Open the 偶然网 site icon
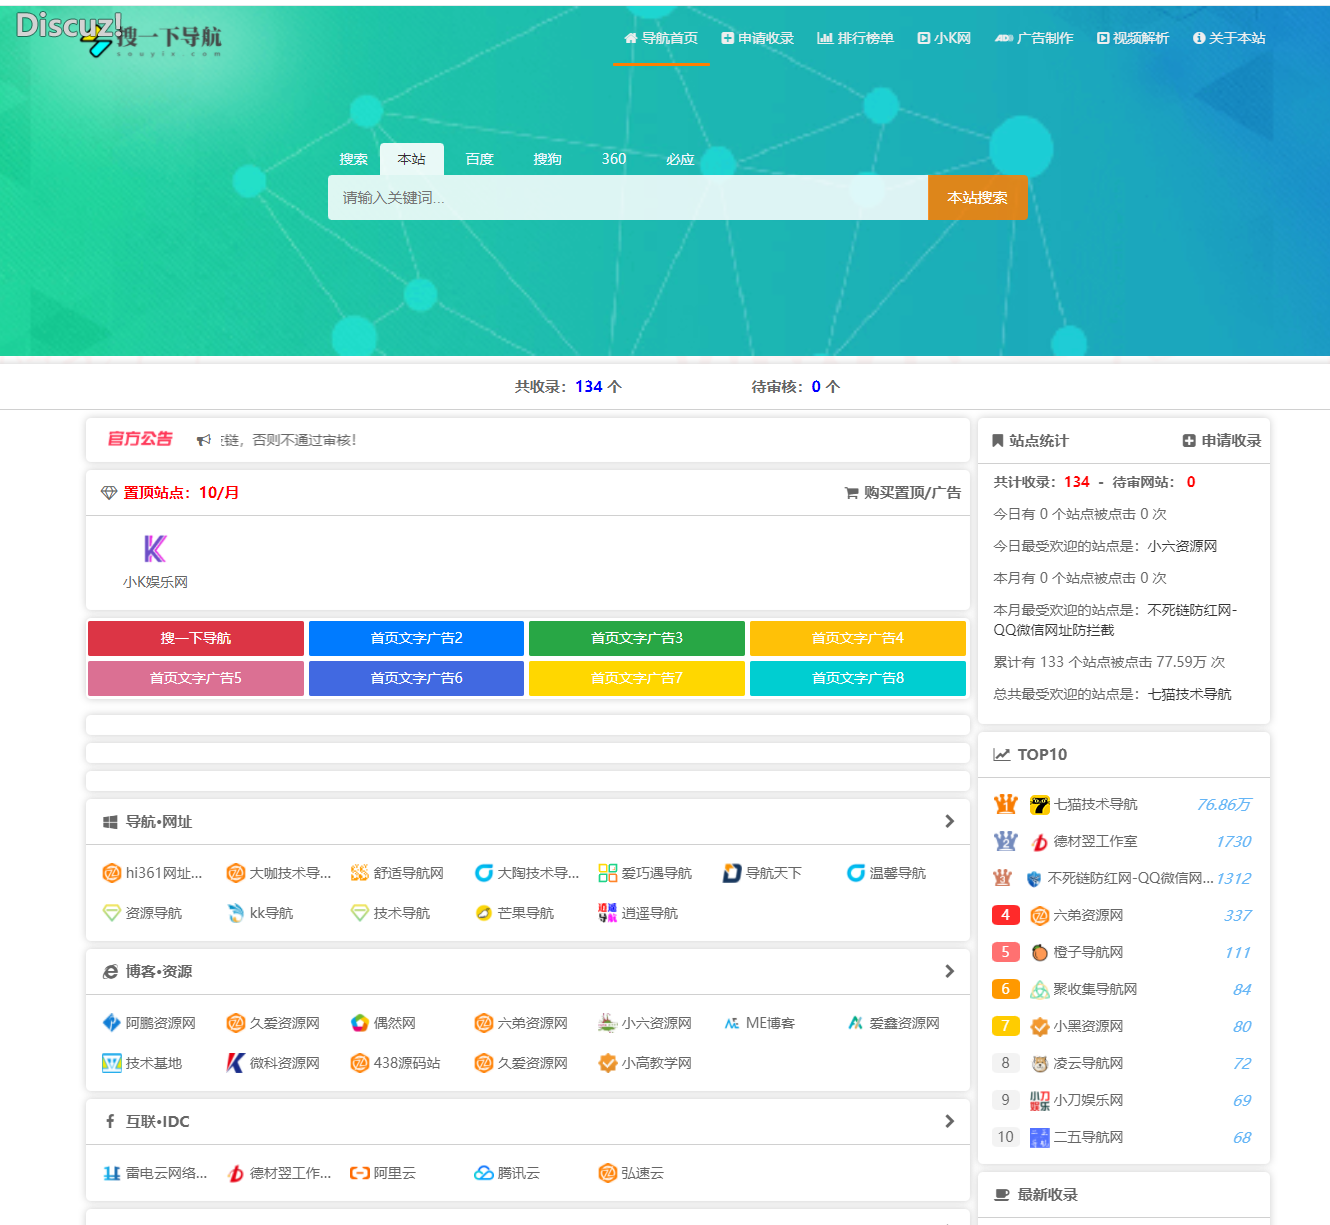The width and height of the screenshot is (1330, 1225). 360,1023
